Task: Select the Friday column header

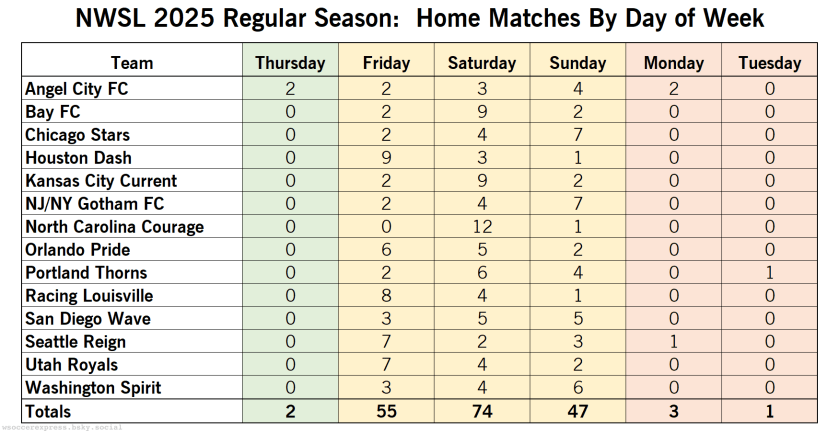Action: [386, 63]
